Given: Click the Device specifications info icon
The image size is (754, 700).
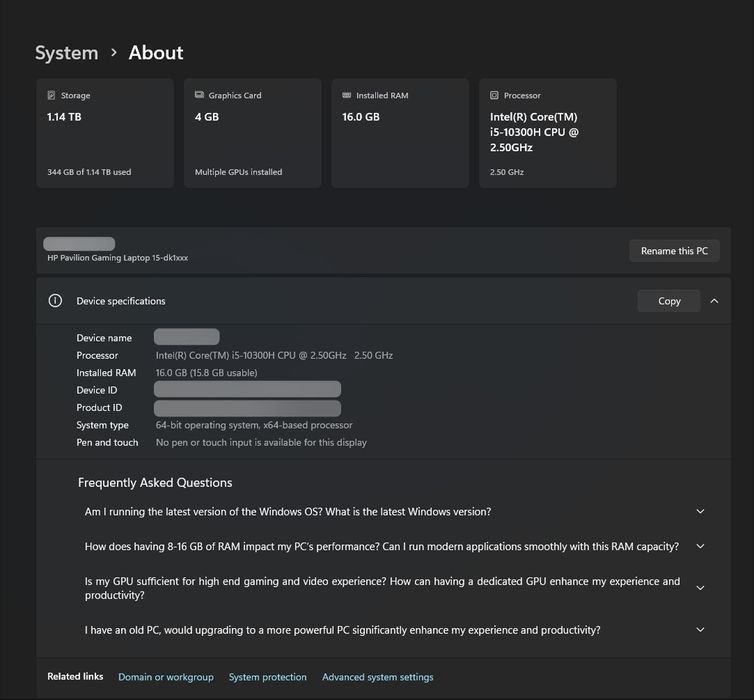Looking at the screenshot, I should point(56,301).
